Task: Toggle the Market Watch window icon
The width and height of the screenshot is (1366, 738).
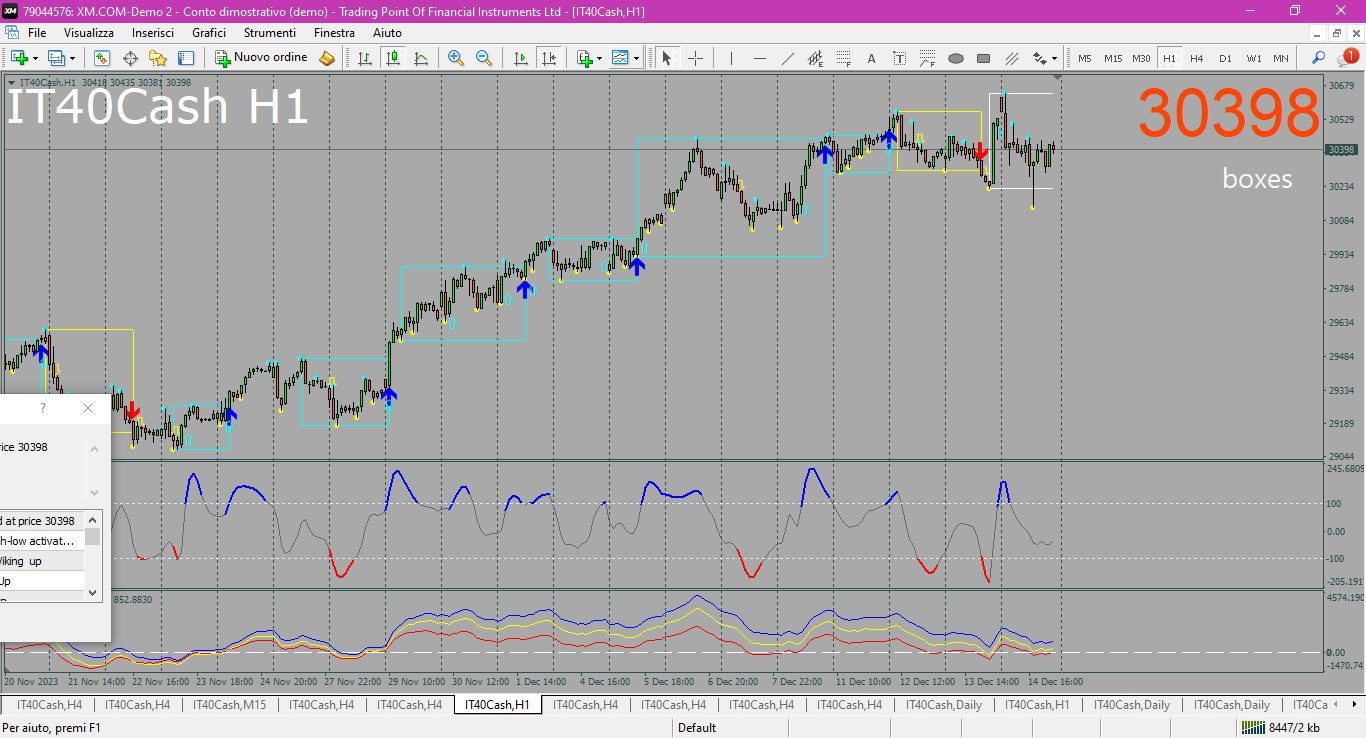Action: [102, 58]
